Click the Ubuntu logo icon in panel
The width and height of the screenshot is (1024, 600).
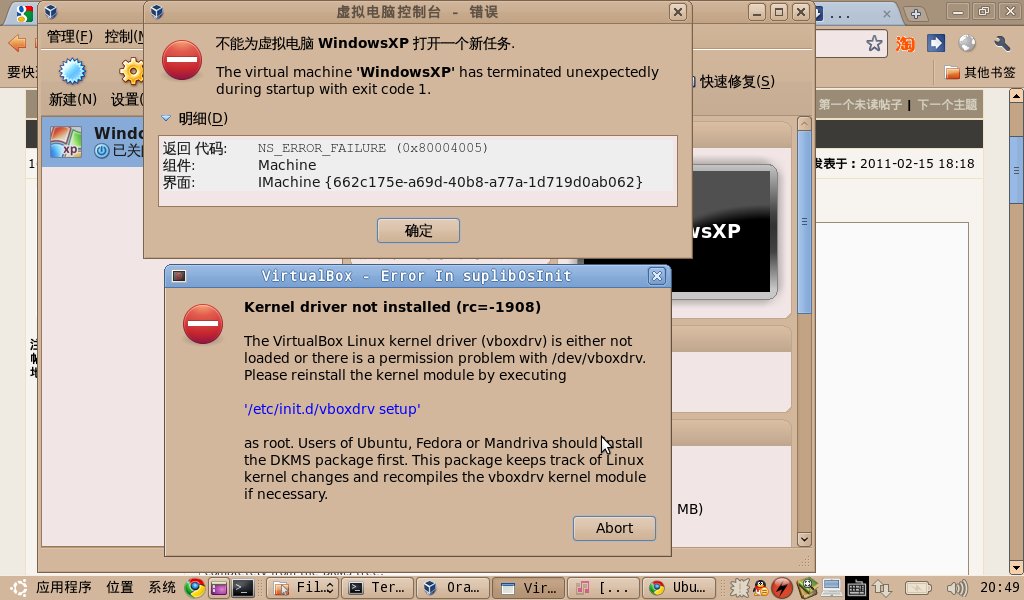click(x=18, y=588)
